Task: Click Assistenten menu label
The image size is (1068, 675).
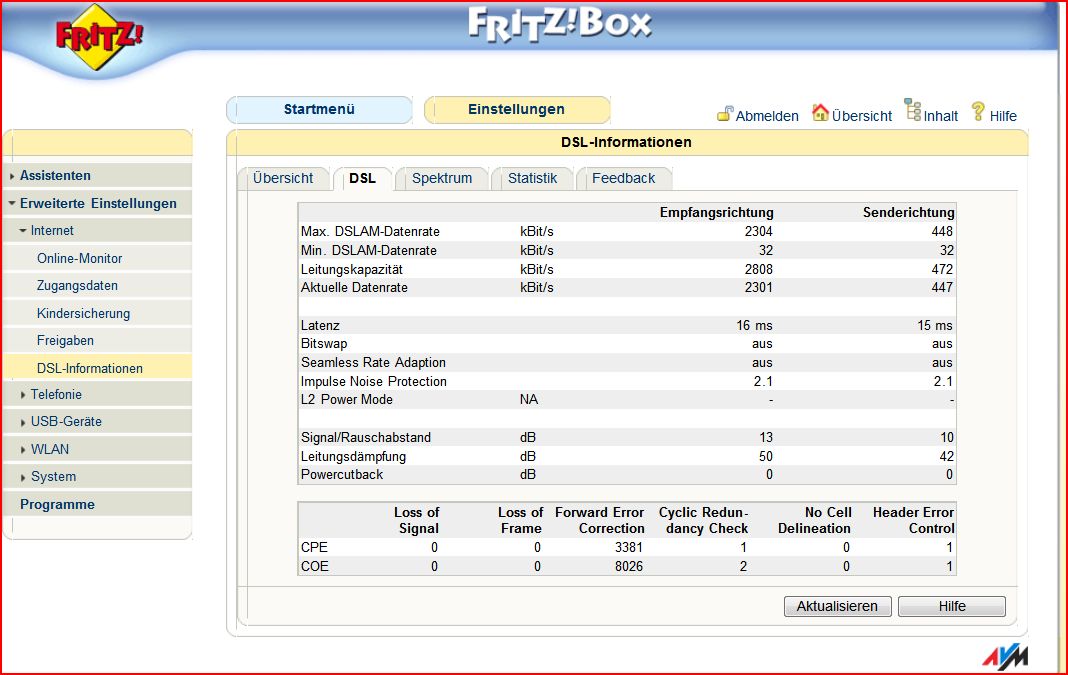Action: coord(55,175)
